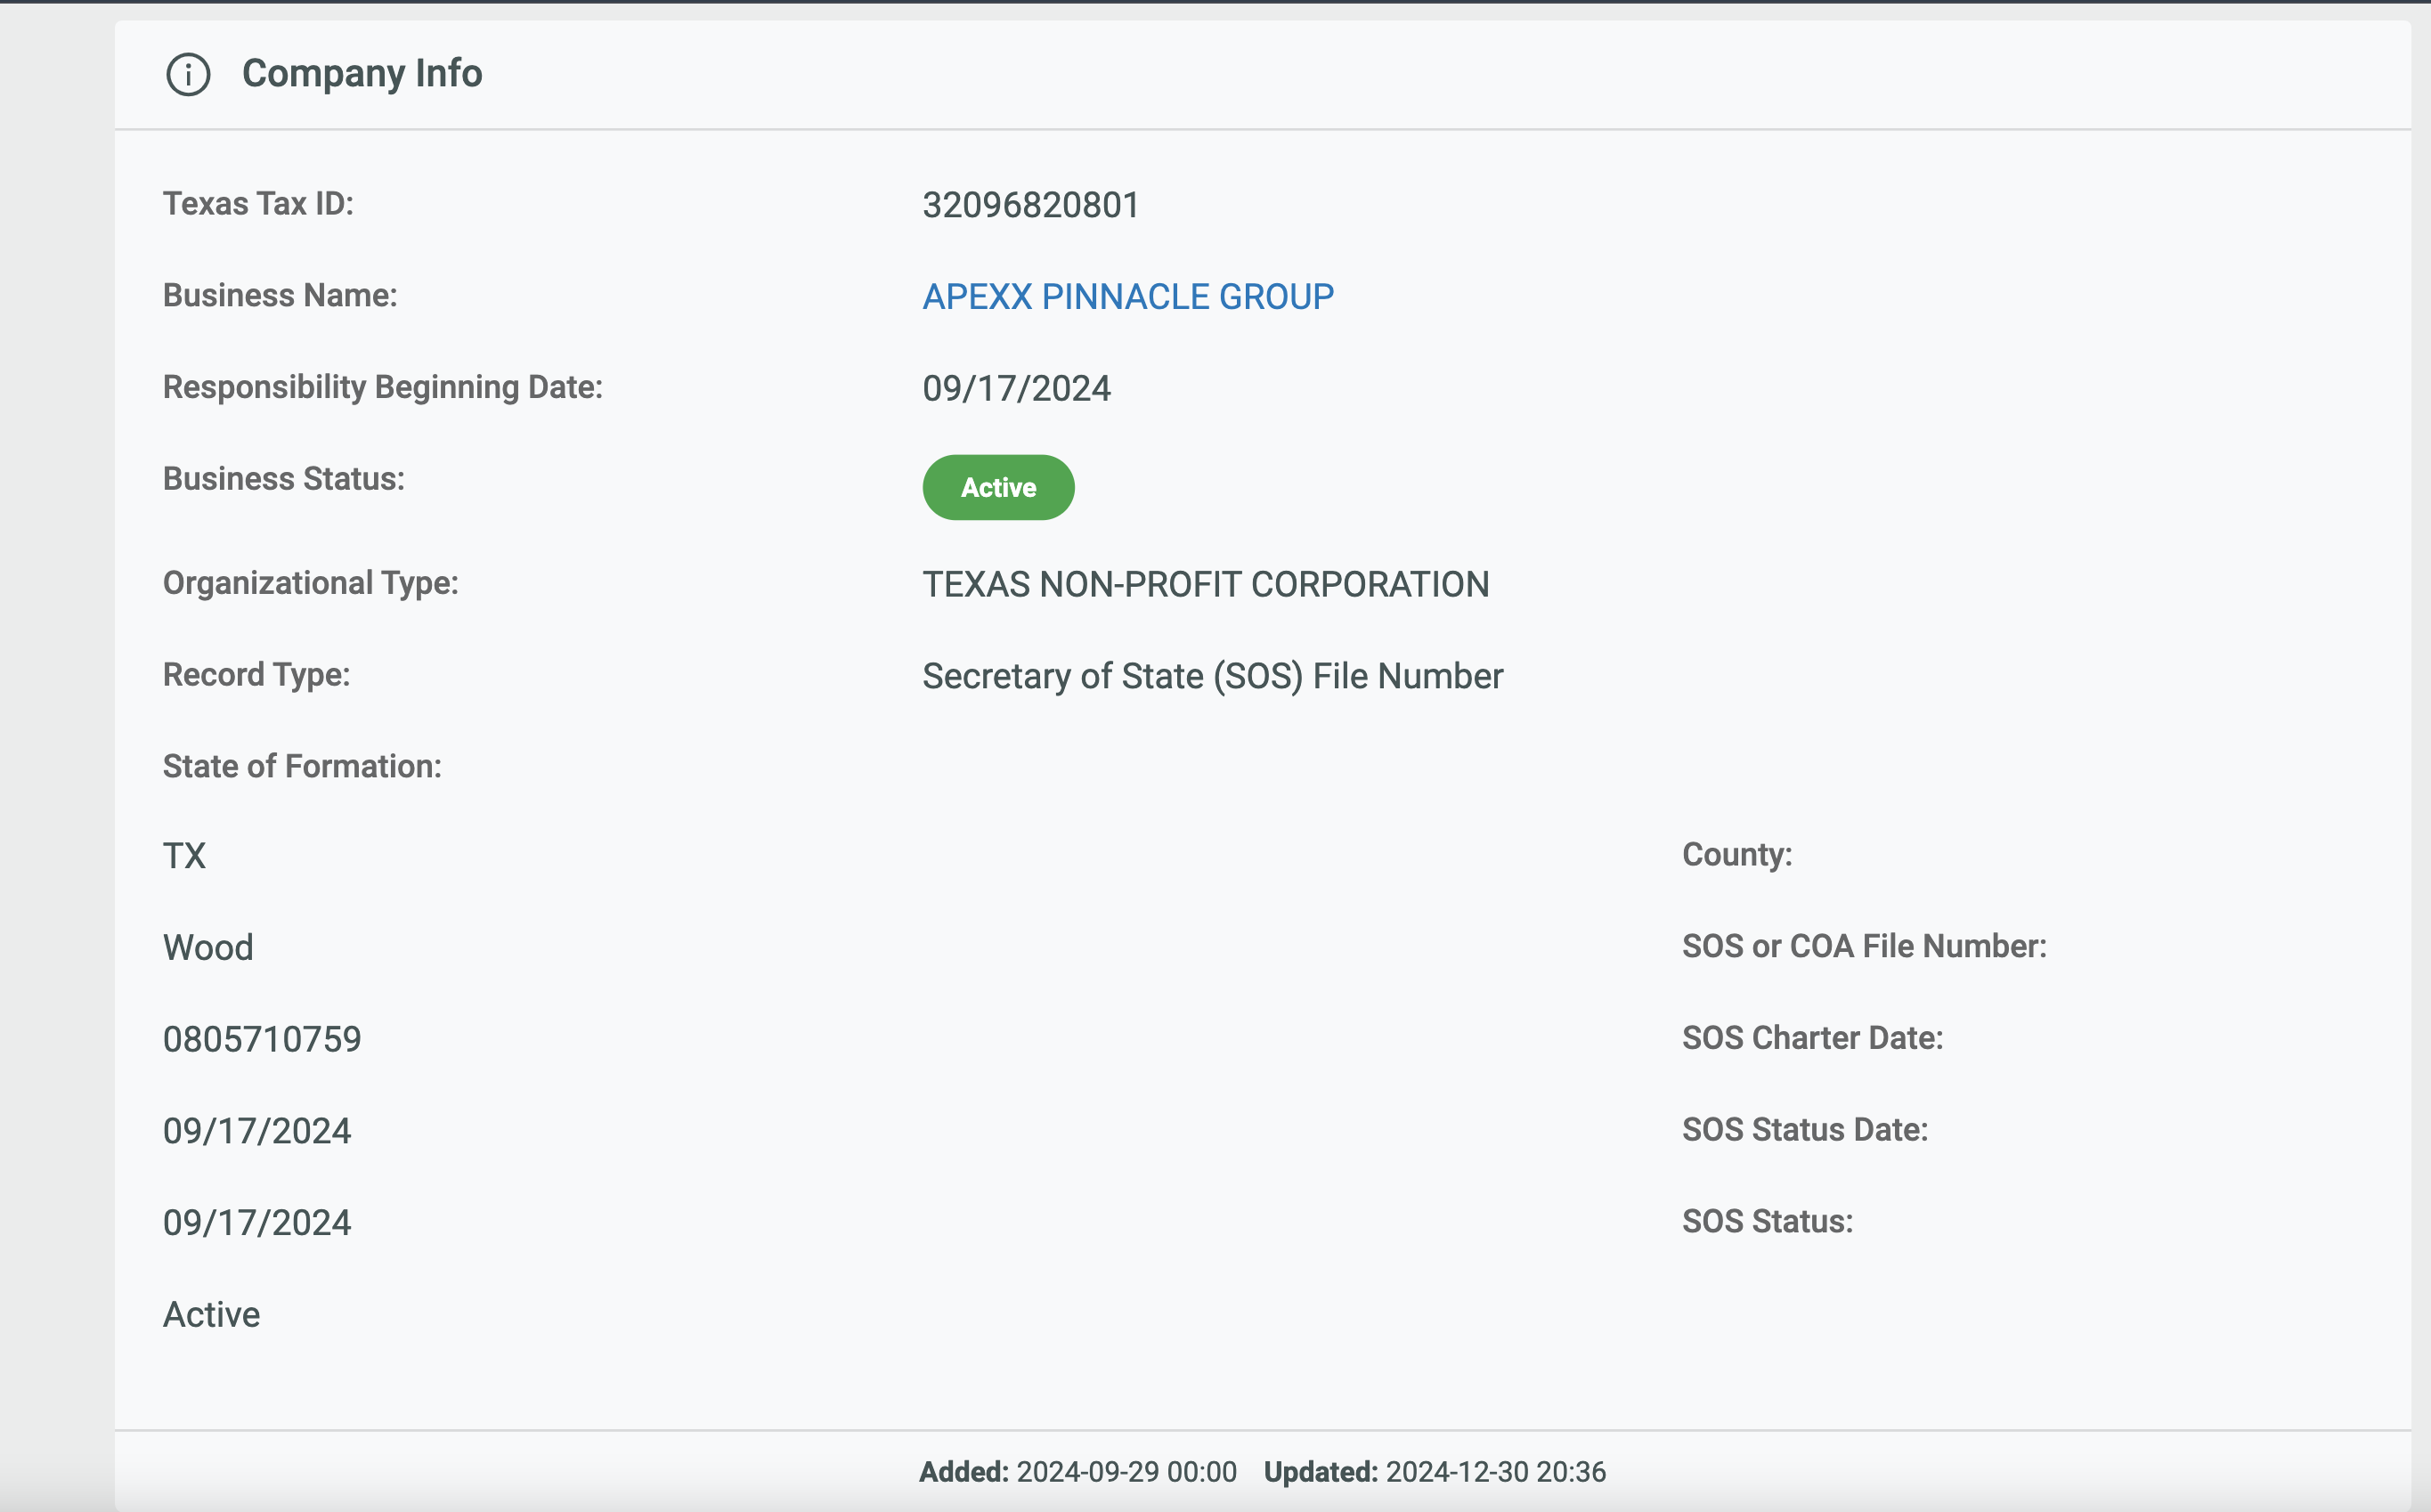Click the Texas Tax ID label

click(x=258, y=204)
